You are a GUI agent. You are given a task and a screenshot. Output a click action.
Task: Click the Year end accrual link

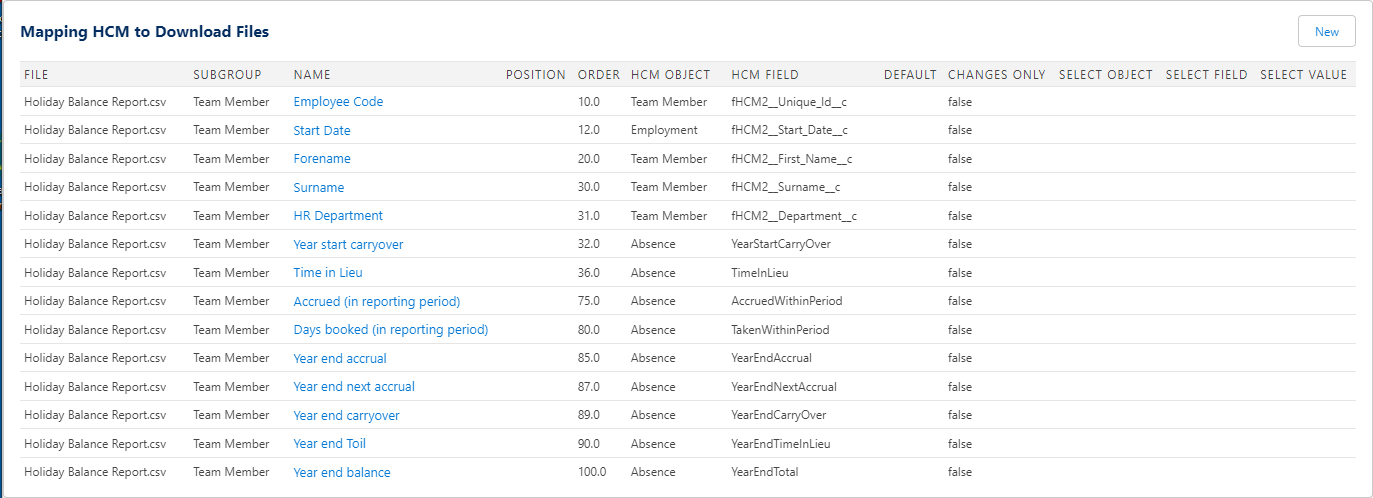pyautogui.click(x=340, y=358)
